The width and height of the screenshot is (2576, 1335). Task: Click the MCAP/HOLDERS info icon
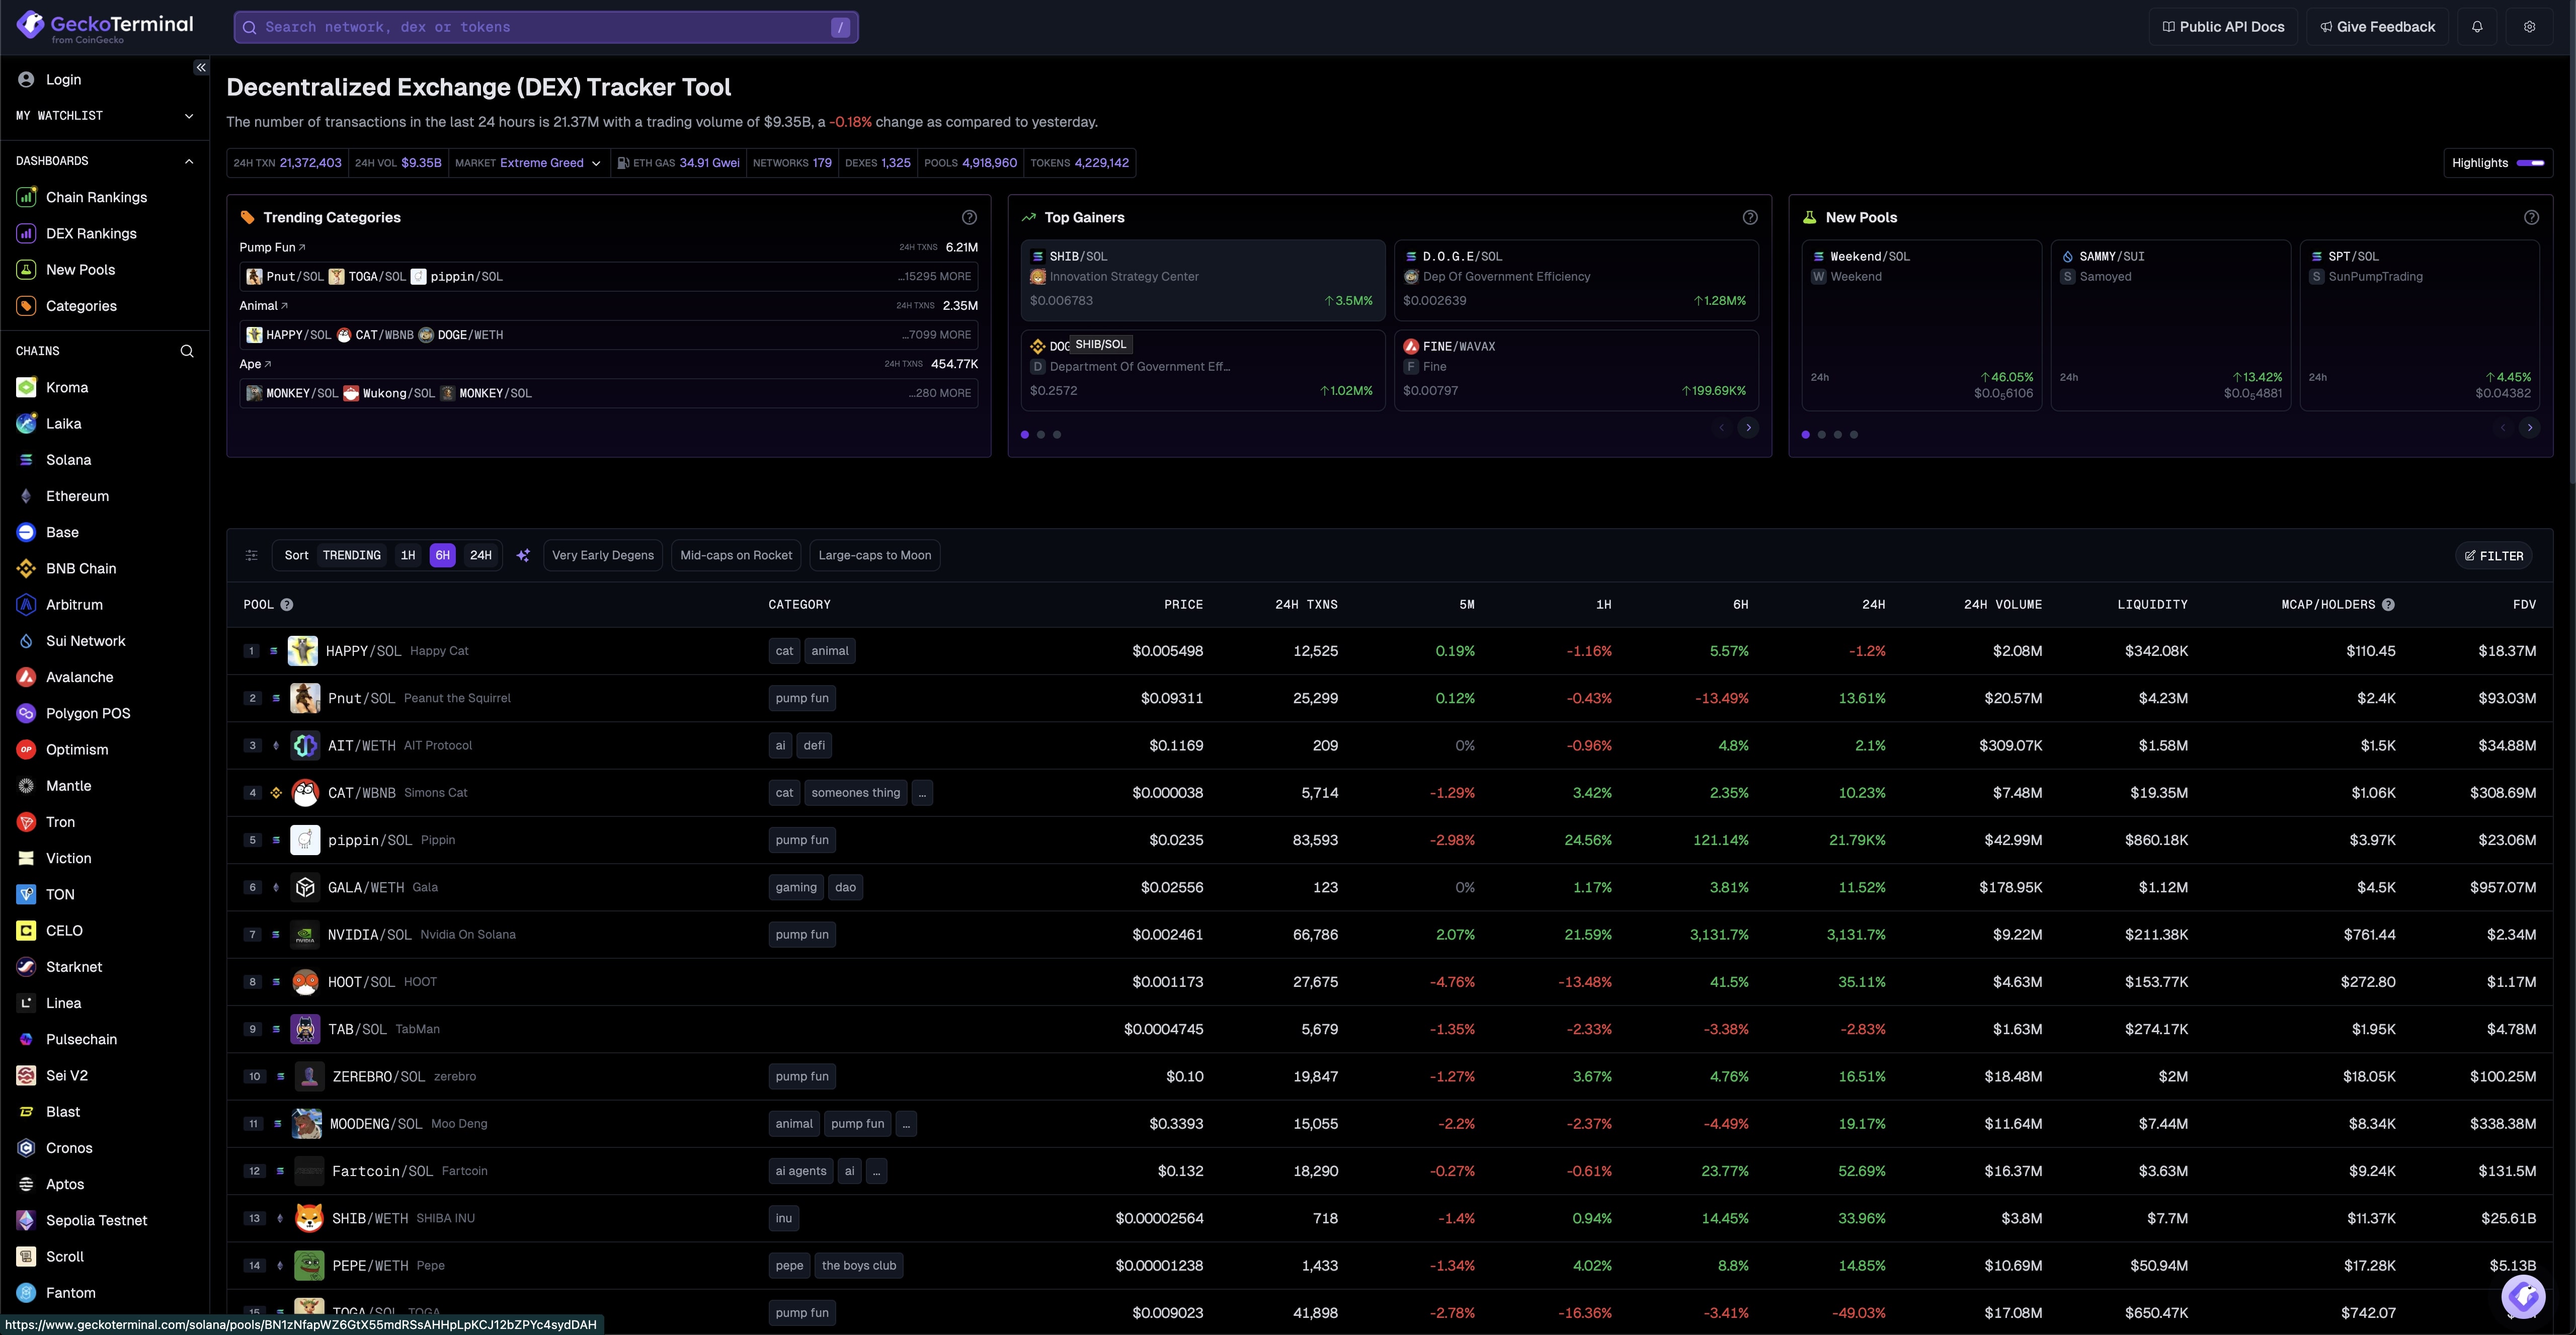(x=2388, y=604)
